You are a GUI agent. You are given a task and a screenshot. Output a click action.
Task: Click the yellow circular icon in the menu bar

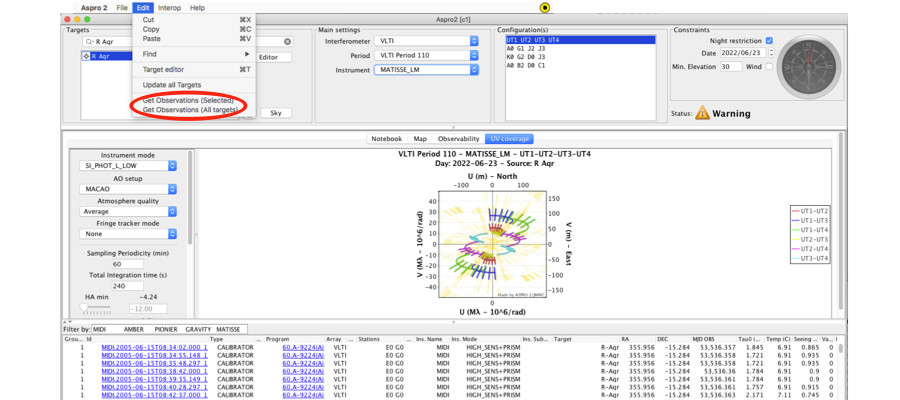click(545, 7)
